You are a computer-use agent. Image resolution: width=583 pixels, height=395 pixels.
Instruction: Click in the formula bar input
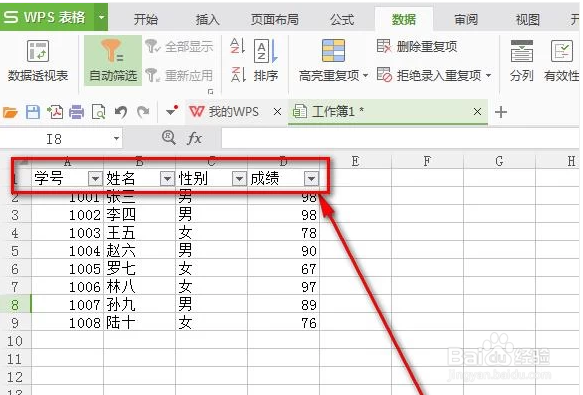pyautogui.click(x=400, y=139)
